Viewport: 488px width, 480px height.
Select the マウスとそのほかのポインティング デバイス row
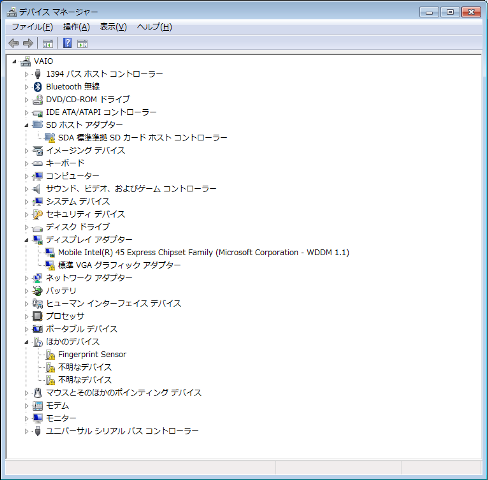123,393
